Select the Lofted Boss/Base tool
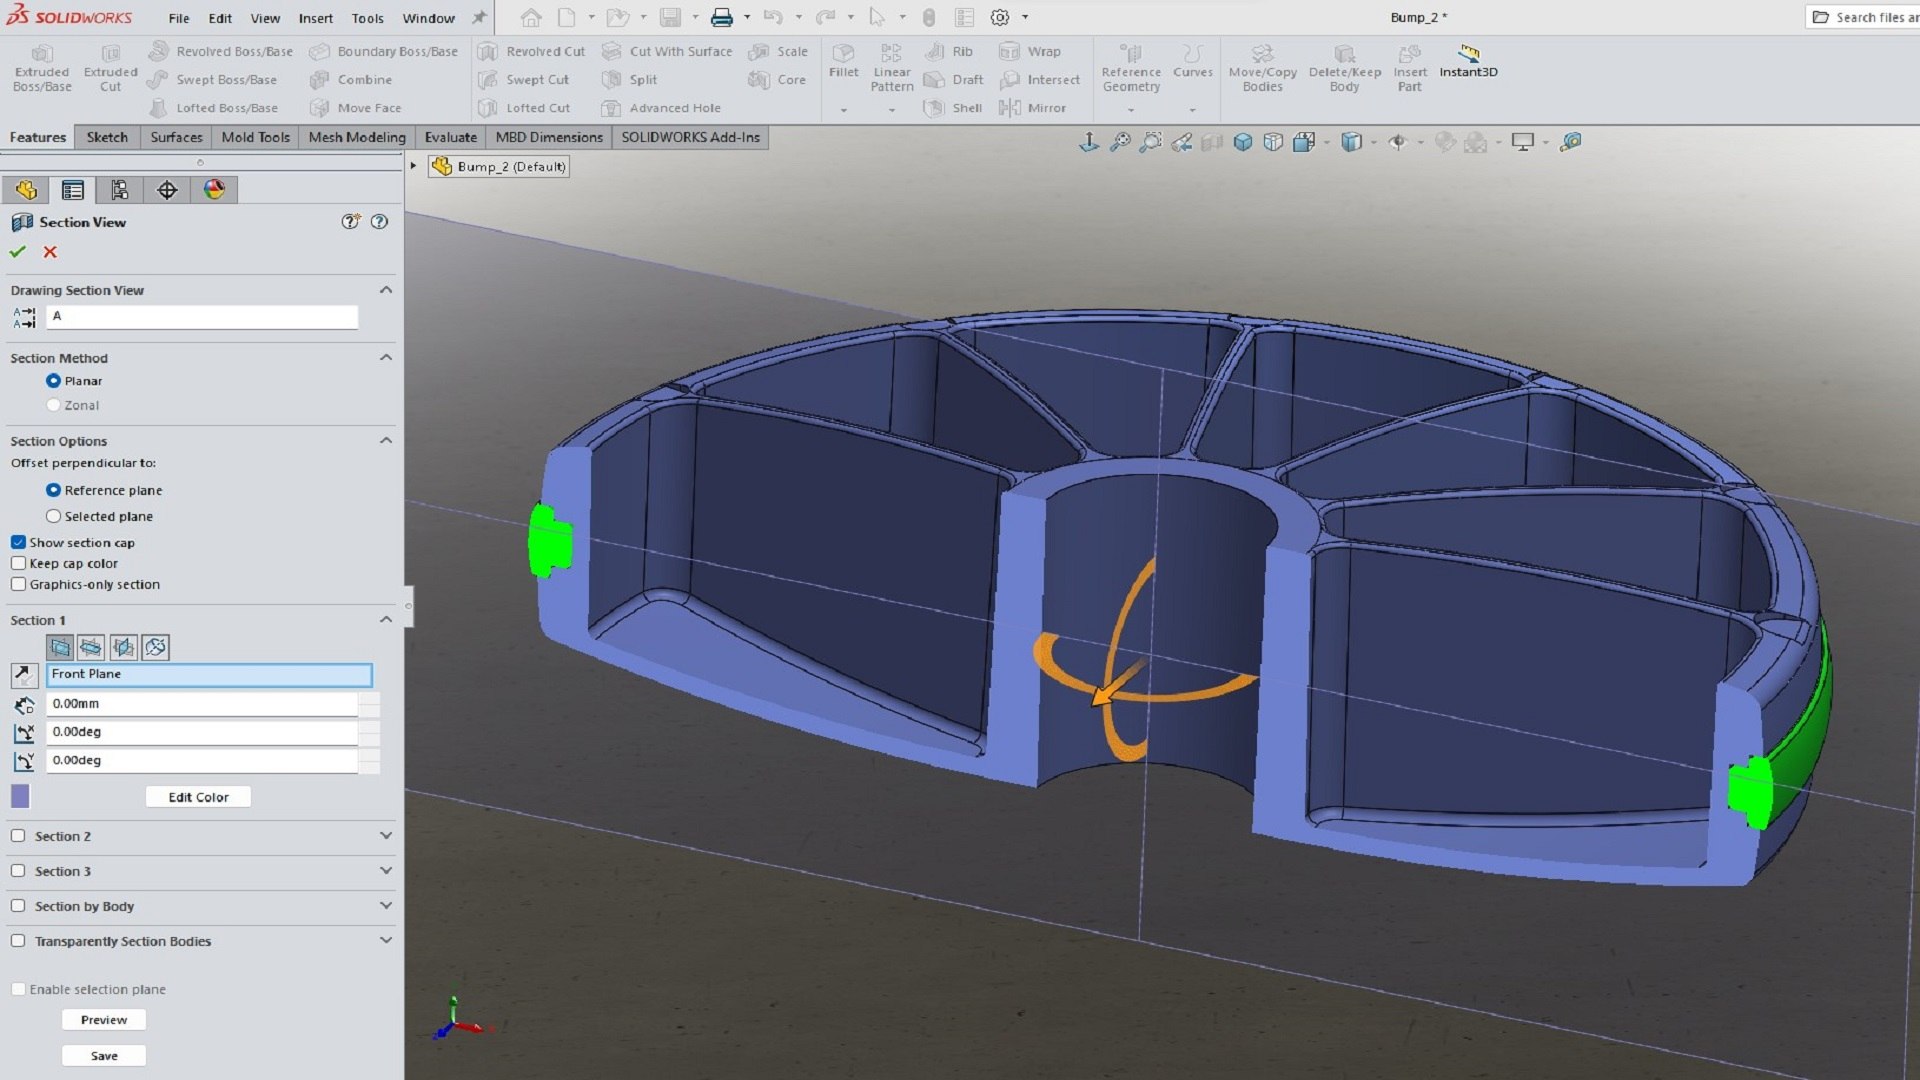 coord(213,107)
